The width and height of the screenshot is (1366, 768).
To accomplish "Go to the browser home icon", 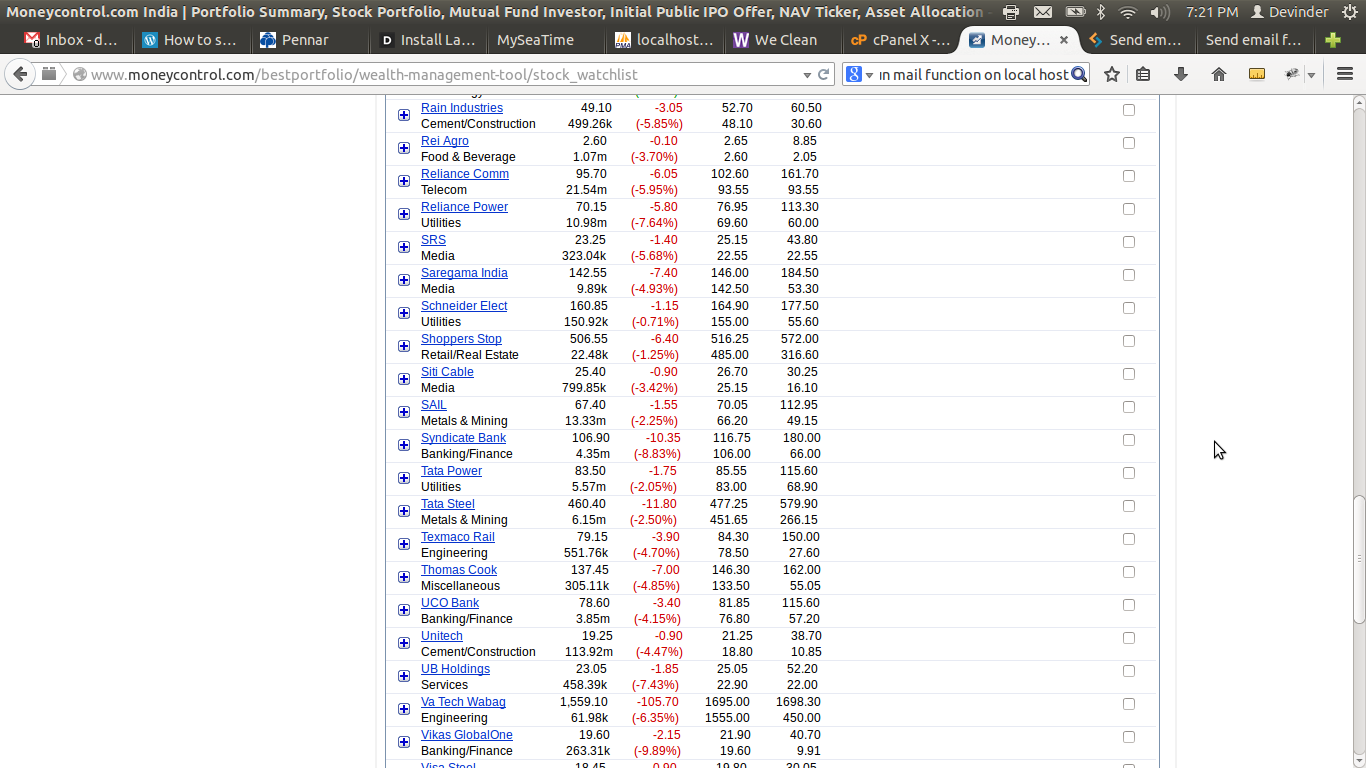I will [x=1218, y=74].
